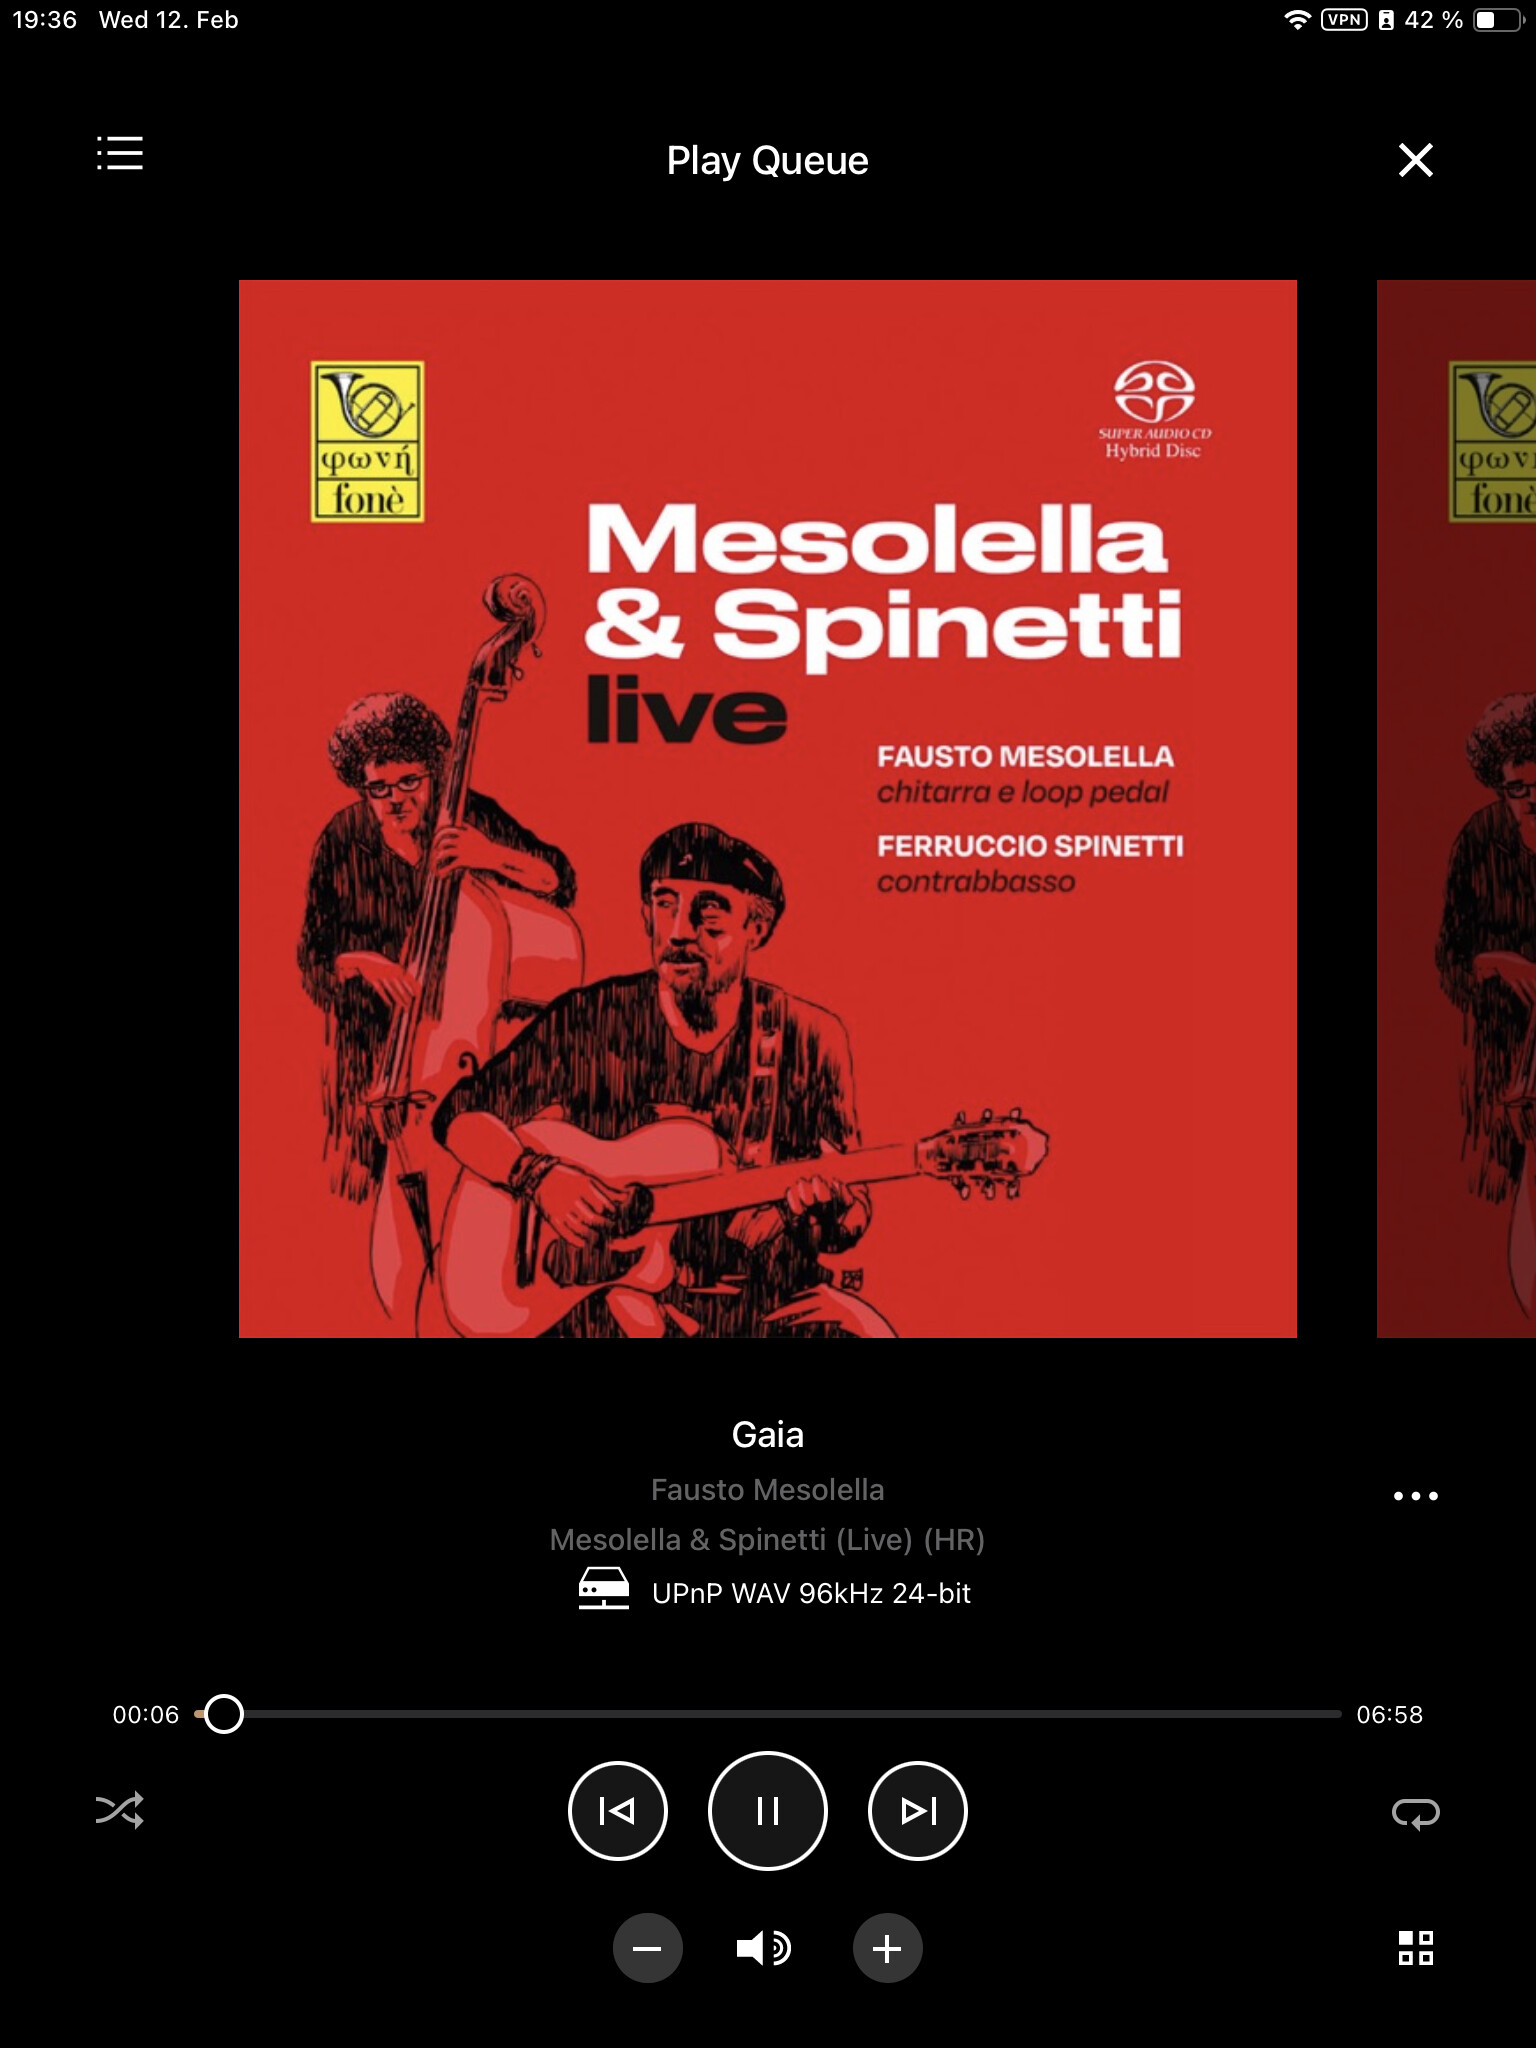Tap the battery indicator in status bar
The image size is (1536, 2048).
pos(1496,20)
